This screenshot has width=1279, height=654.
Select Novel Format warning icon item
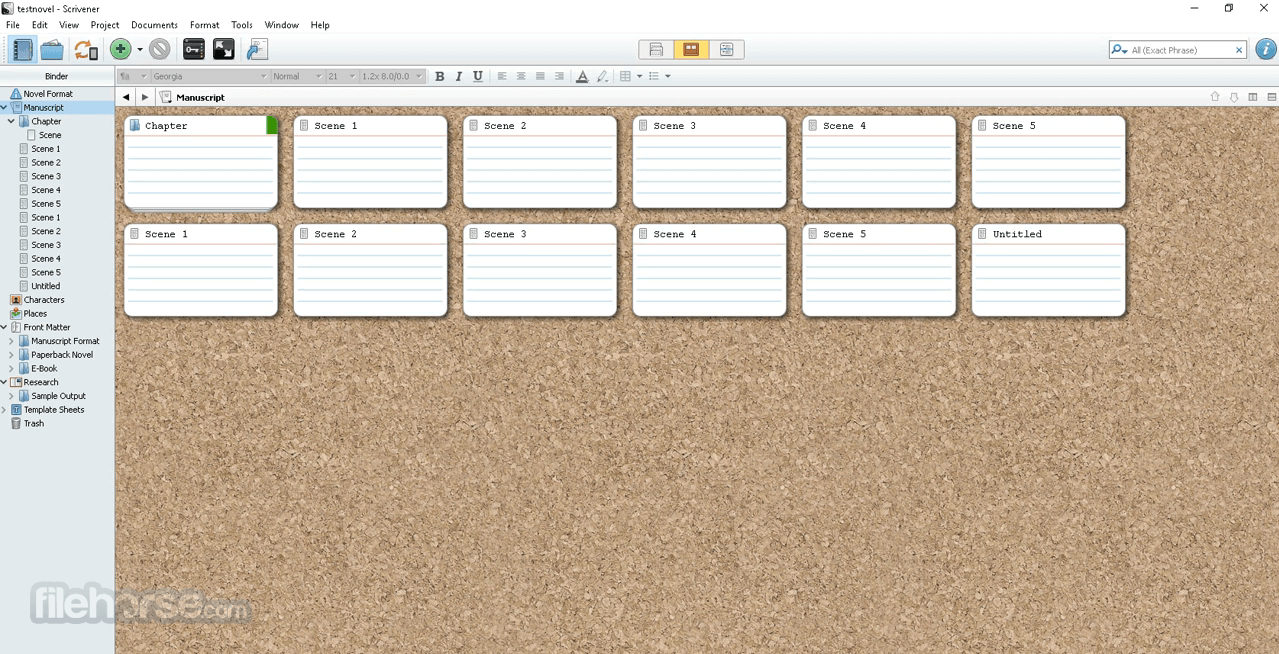coord(16,94)
